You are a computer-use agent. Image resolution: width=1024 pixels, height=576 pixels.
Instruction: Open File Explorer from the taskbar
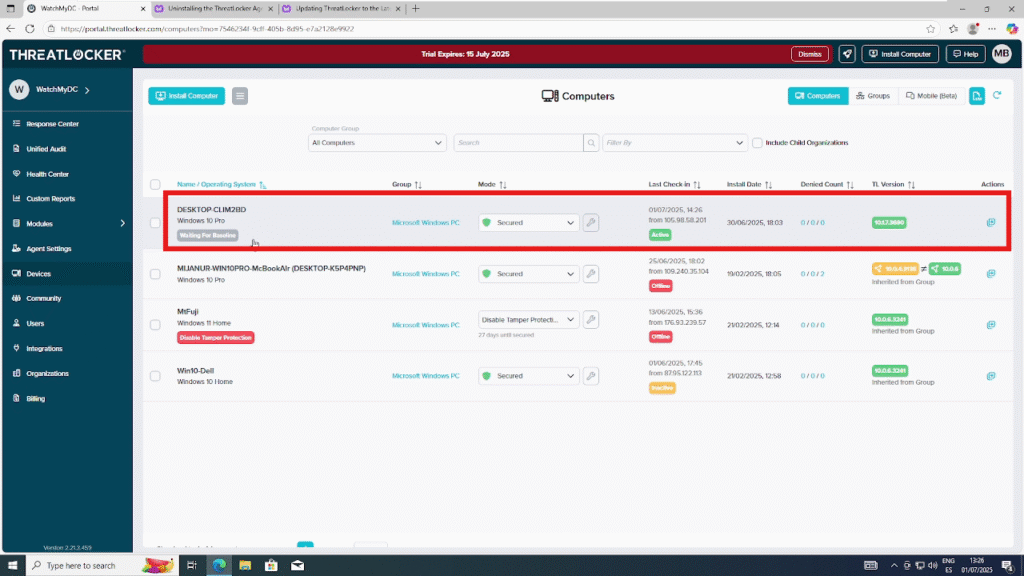point(245,566)
